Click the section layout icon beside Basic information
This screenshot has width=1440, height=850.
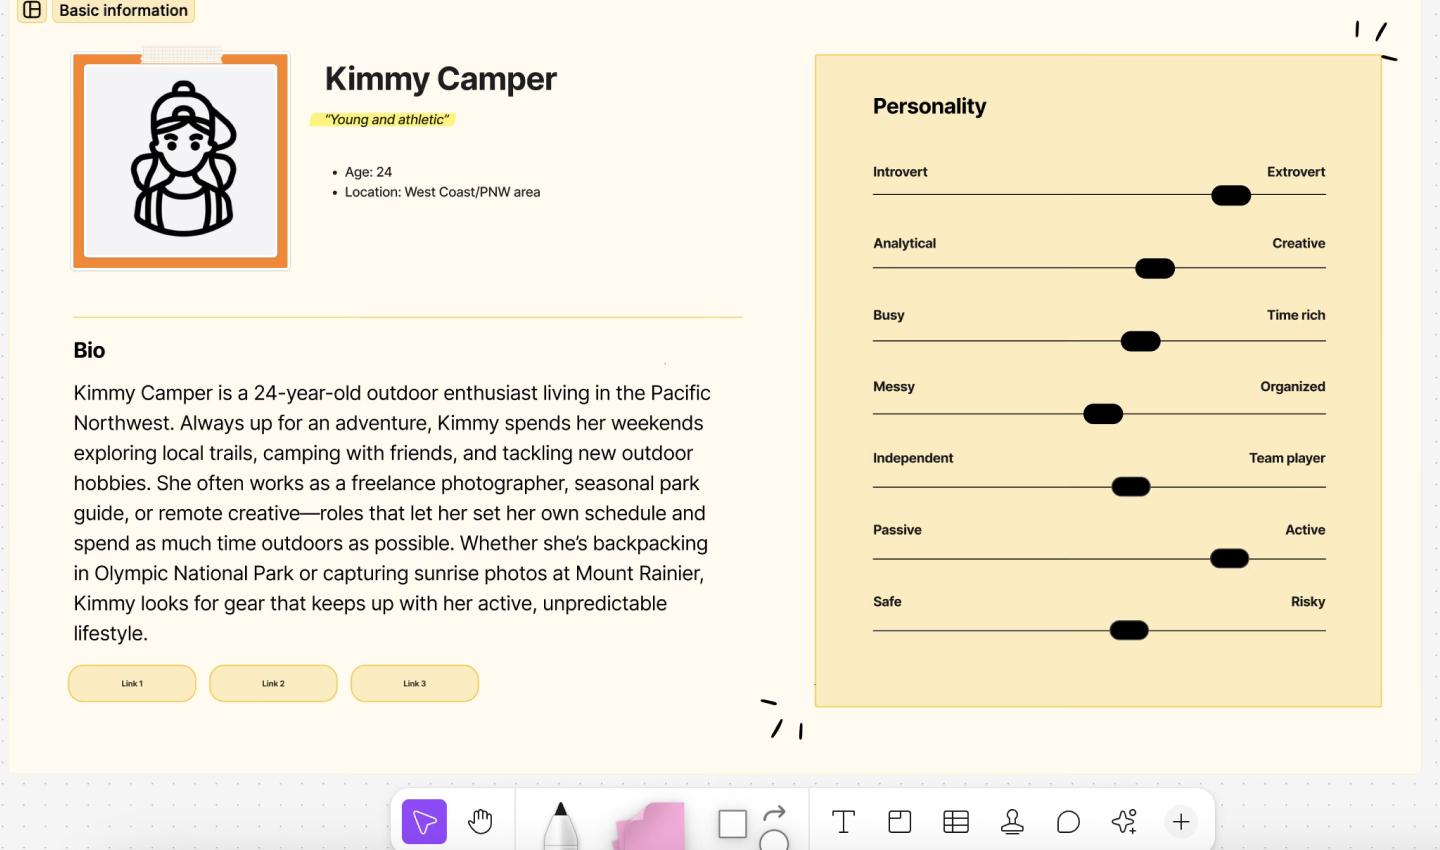pyautogui.click(x=33, y=11)
